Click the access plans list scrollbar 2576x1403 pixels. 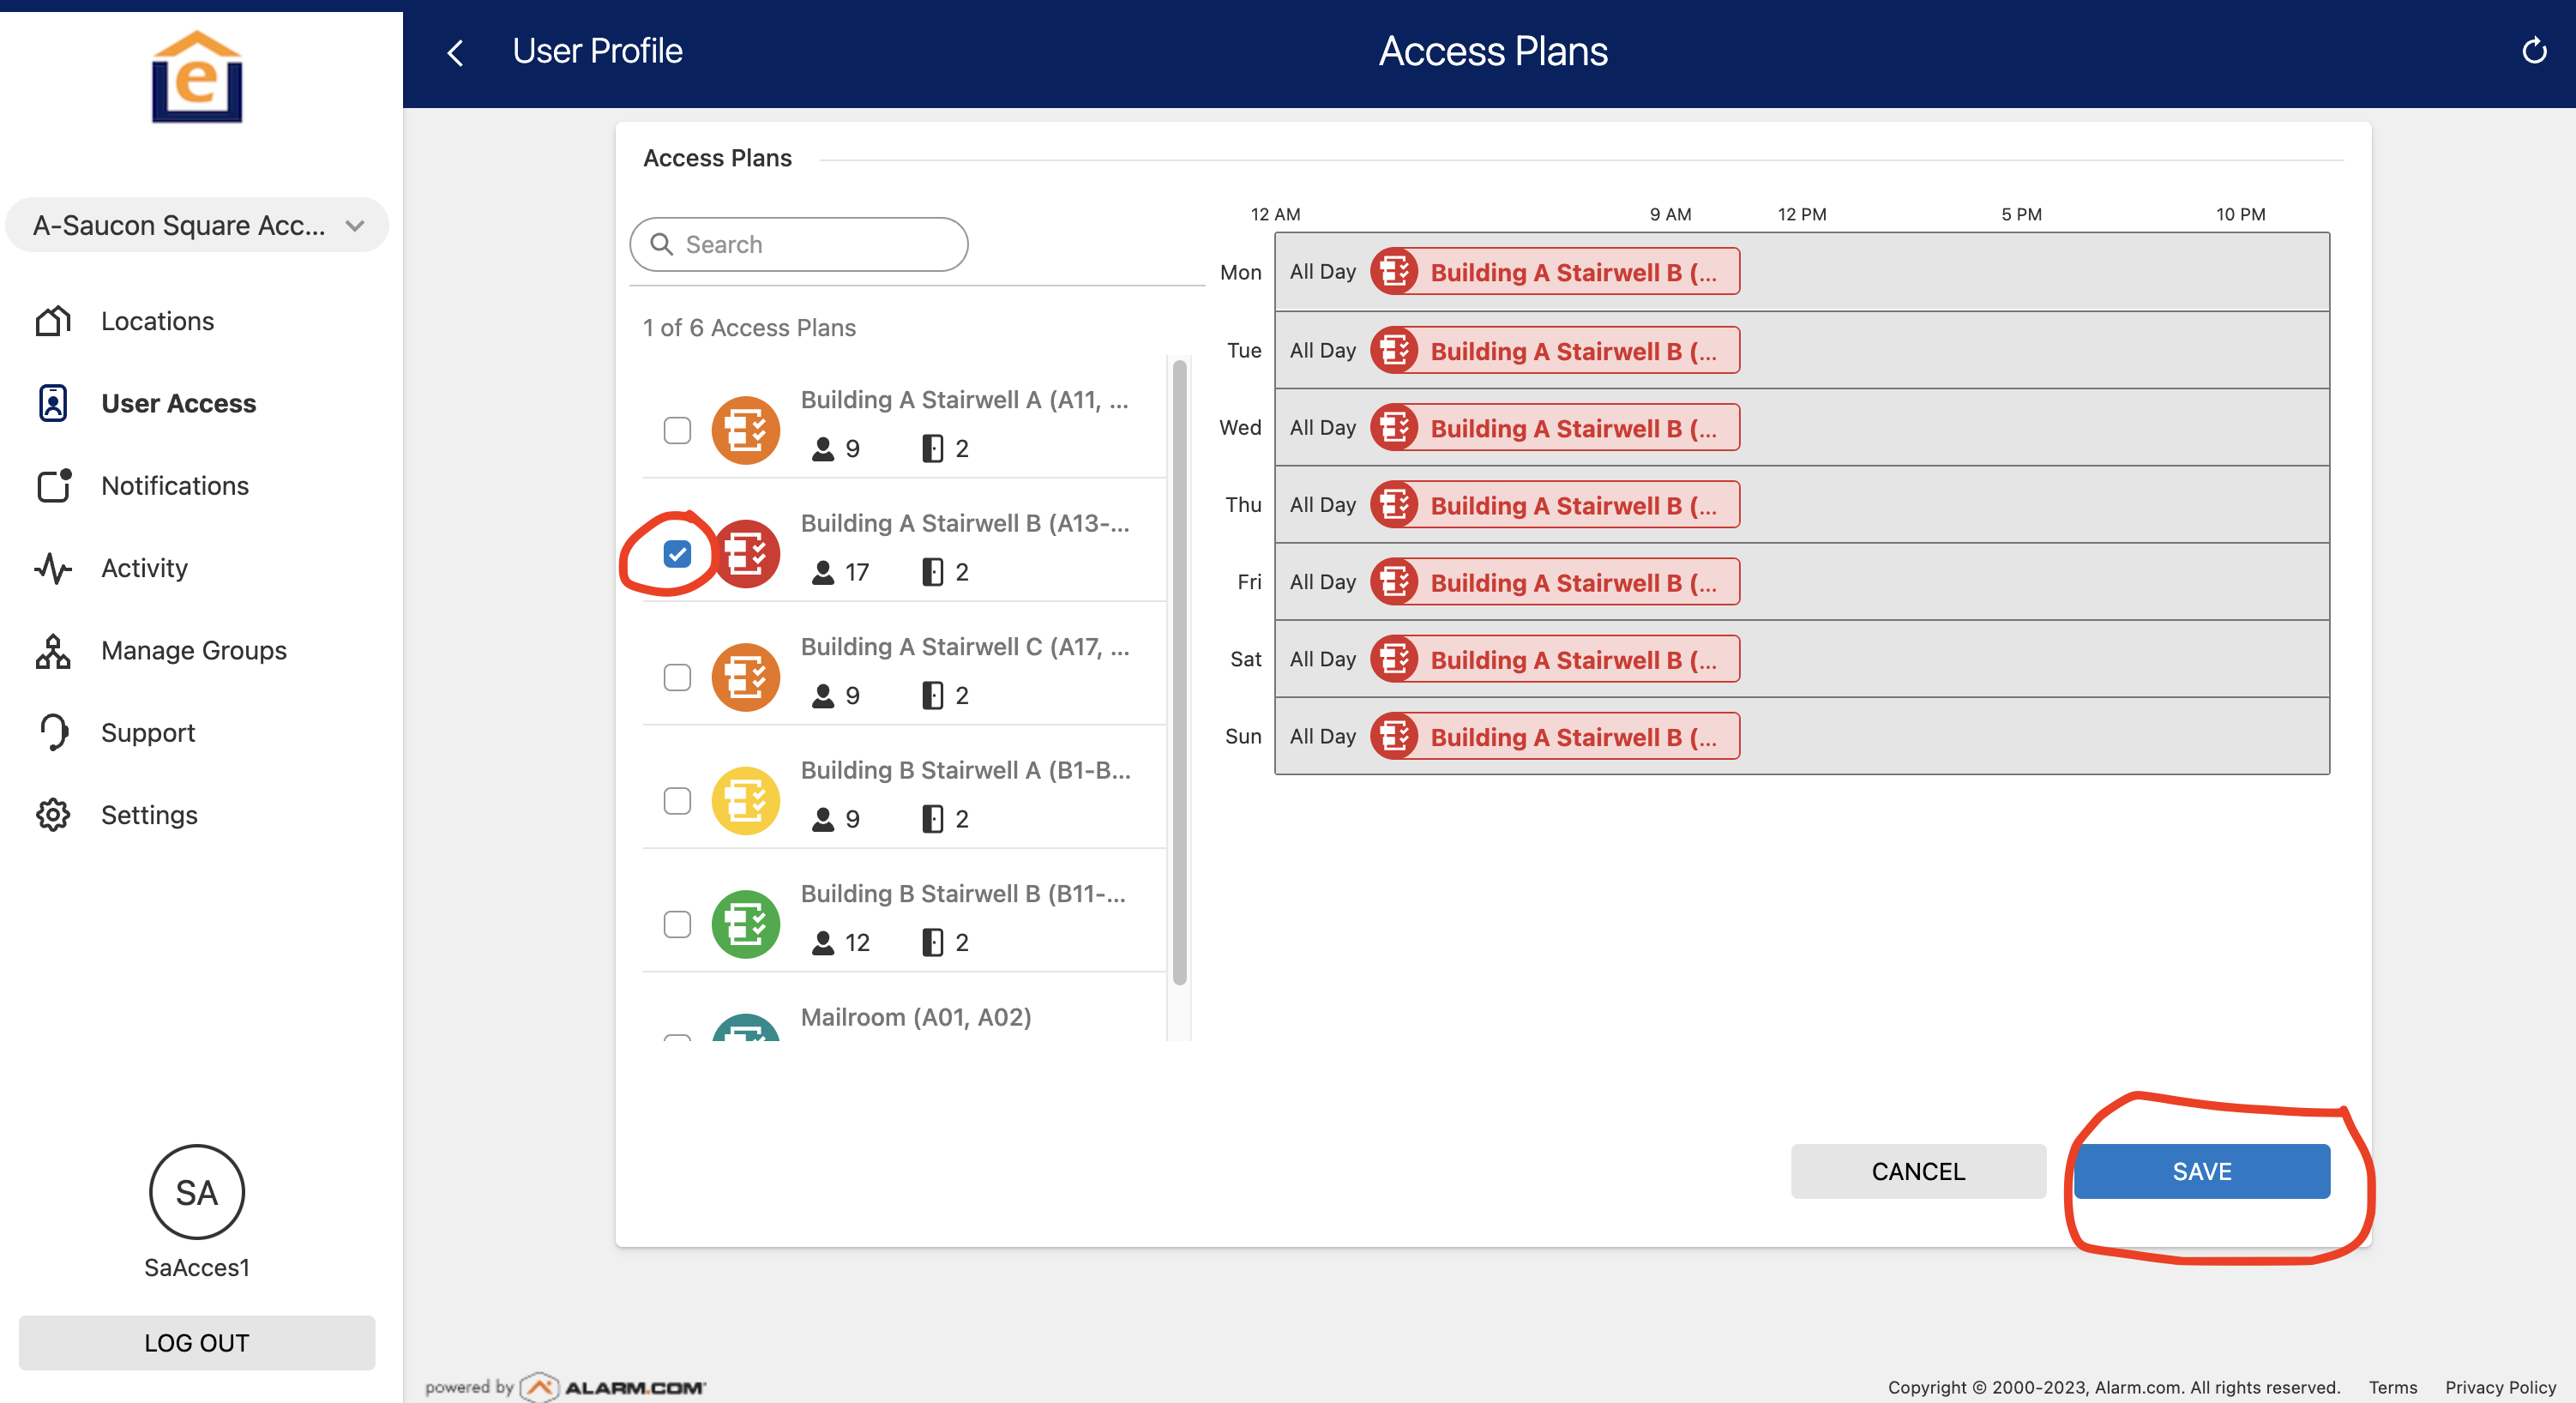pyautogui.click(x=1179, y=670)
